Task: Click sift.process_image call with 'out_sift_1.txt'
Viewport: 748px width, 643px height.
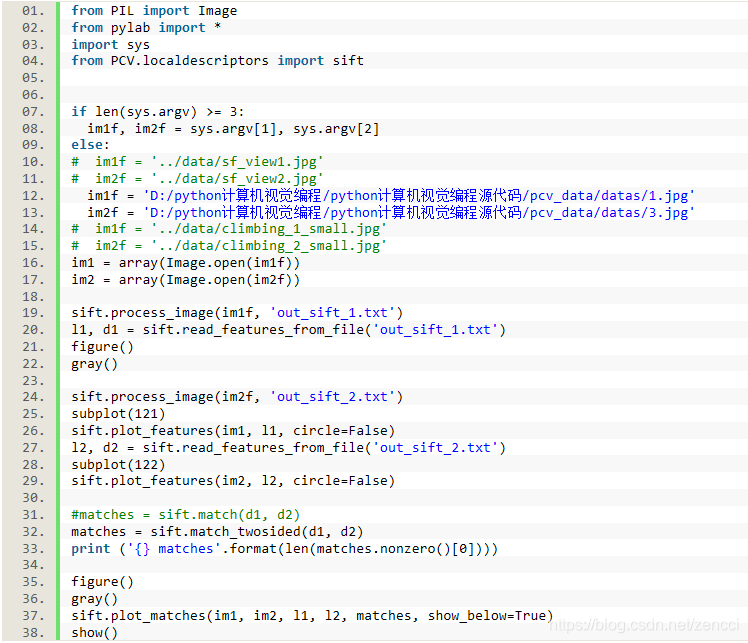Action: [237, 313]
